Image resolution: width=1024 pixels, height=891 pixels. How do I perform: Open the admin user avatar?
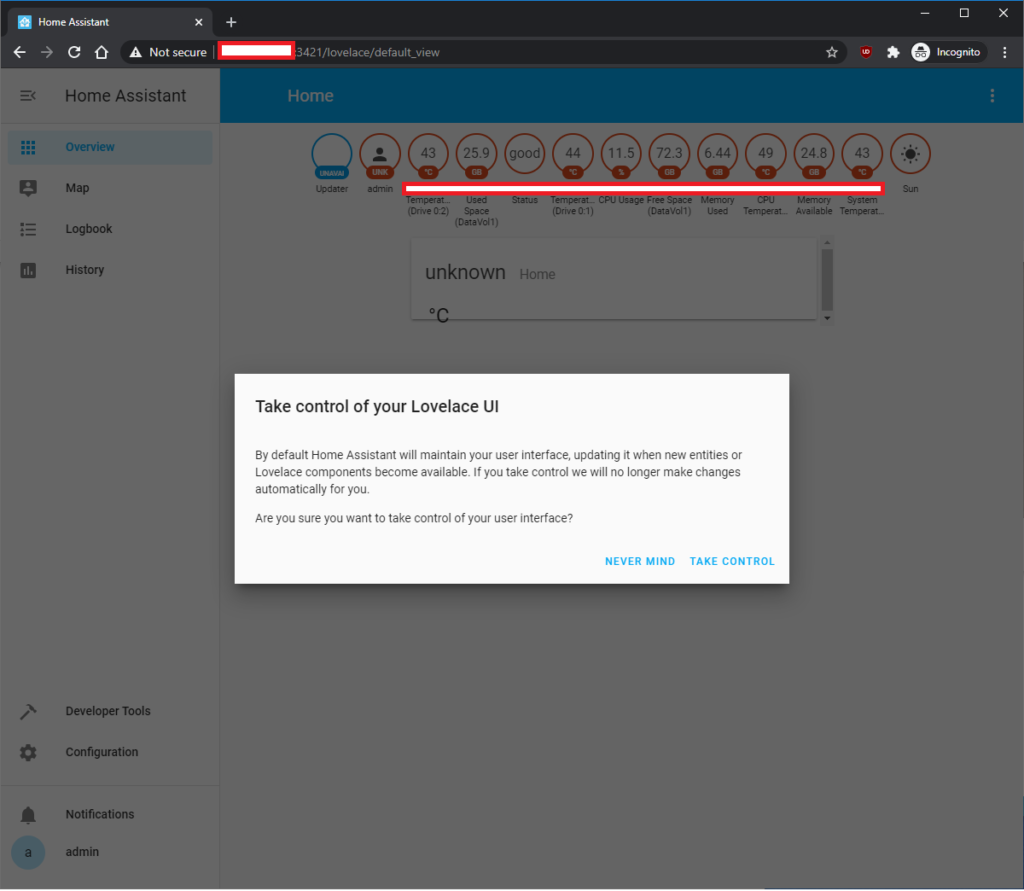tap(28, 852)
